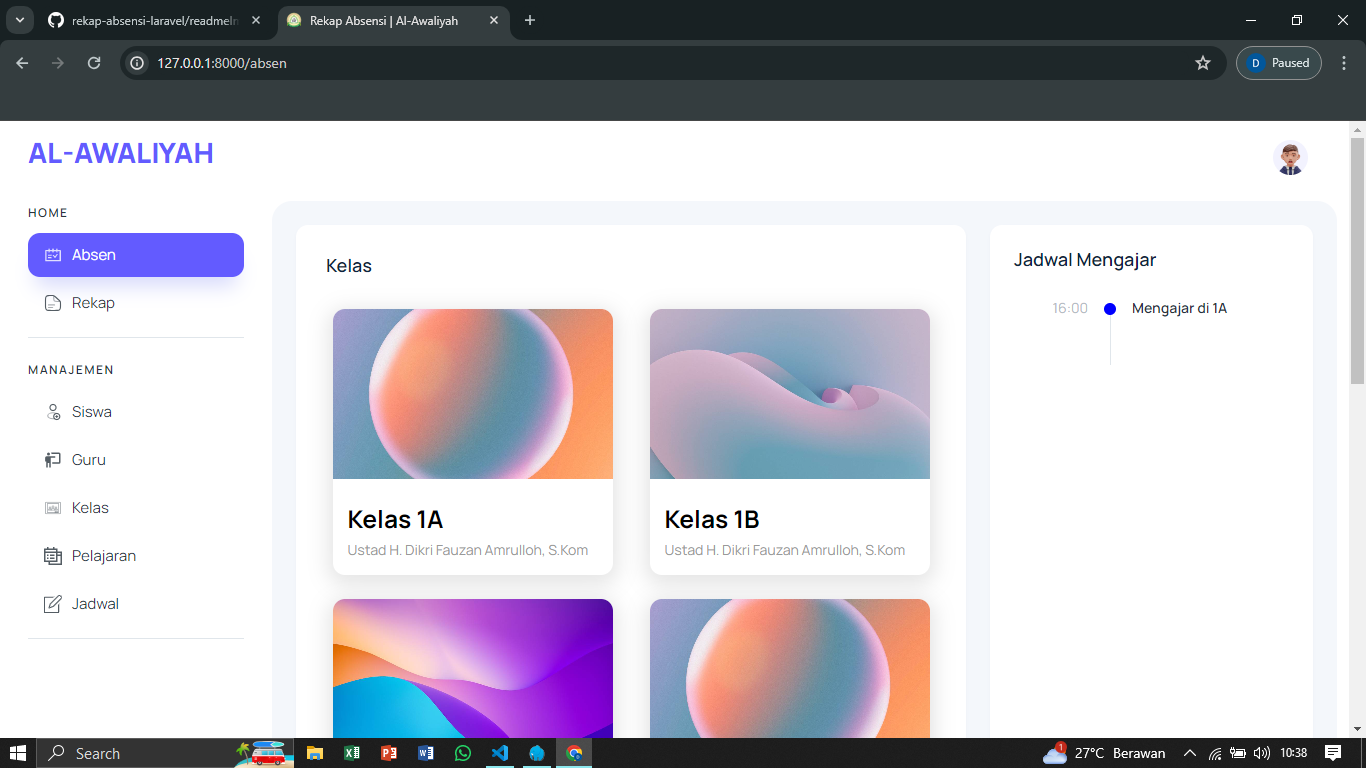Open Kelas from the sidebar icon
The image size is (1366, 768).
54,508
